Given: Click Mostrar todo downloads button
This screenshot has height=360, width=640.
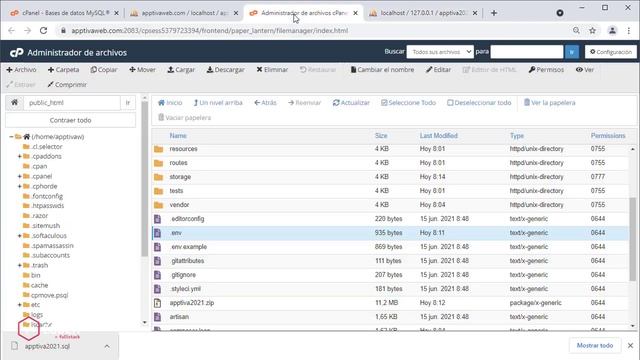Looking at the screenshot, I should point(595,346).
